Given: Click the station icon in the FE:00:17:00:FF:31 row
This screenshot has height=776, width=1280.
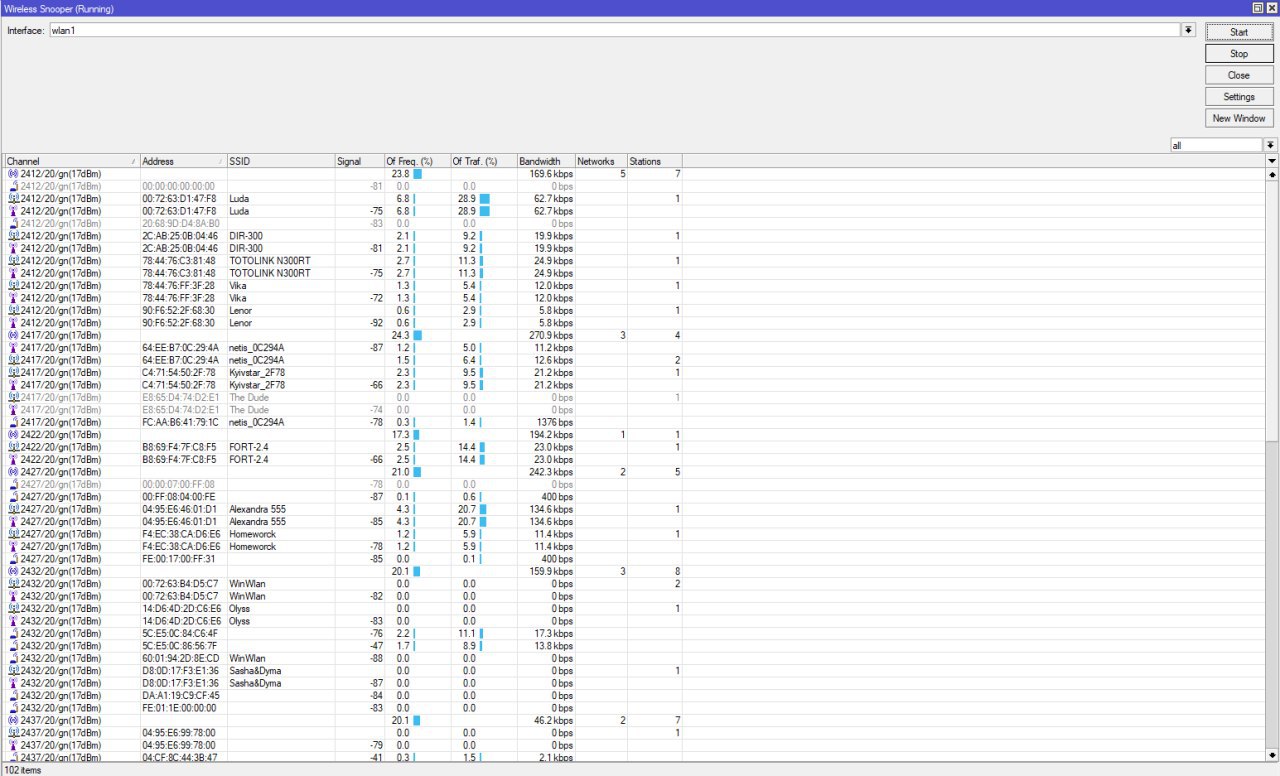Looking at the screenshot, I should [x=13, y=559].
